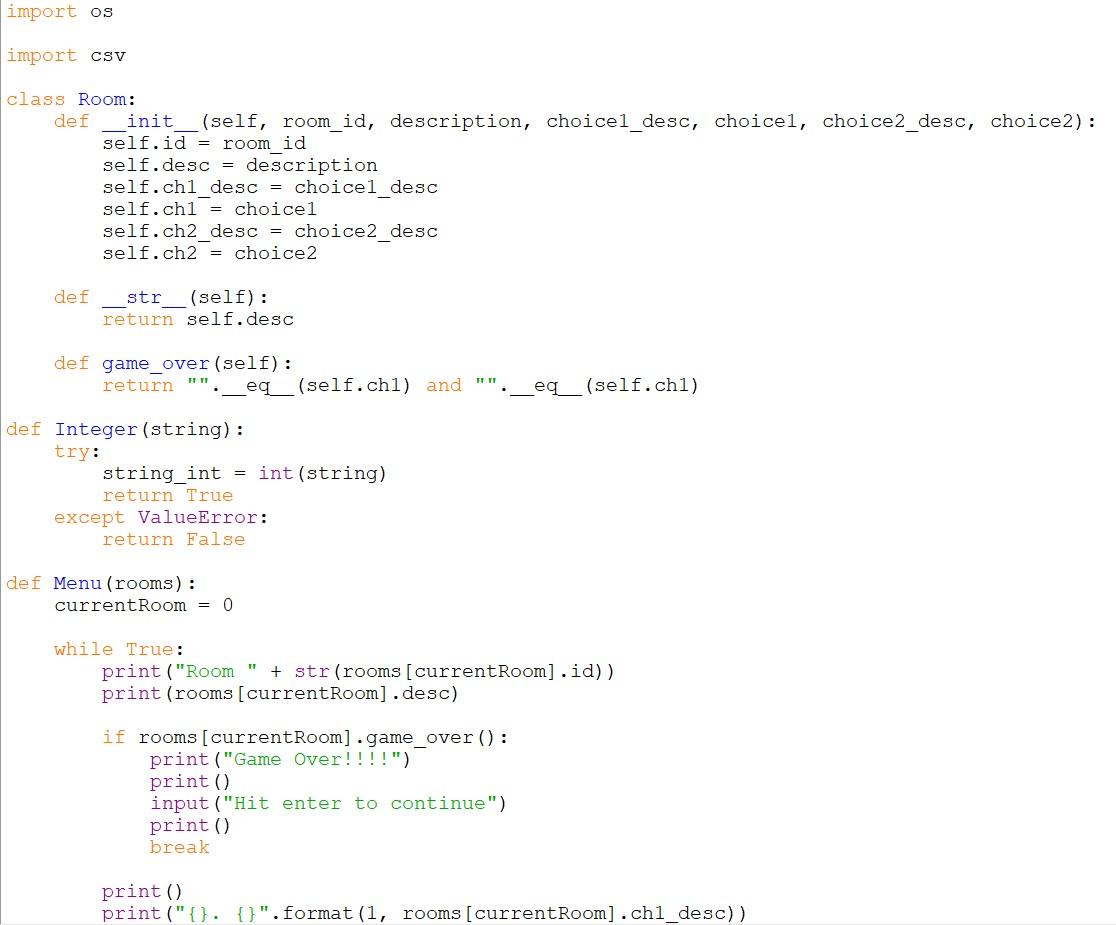
Task: Click the 'if rooms[currentRoom].game_over():' line
Action: click(305, 738)
